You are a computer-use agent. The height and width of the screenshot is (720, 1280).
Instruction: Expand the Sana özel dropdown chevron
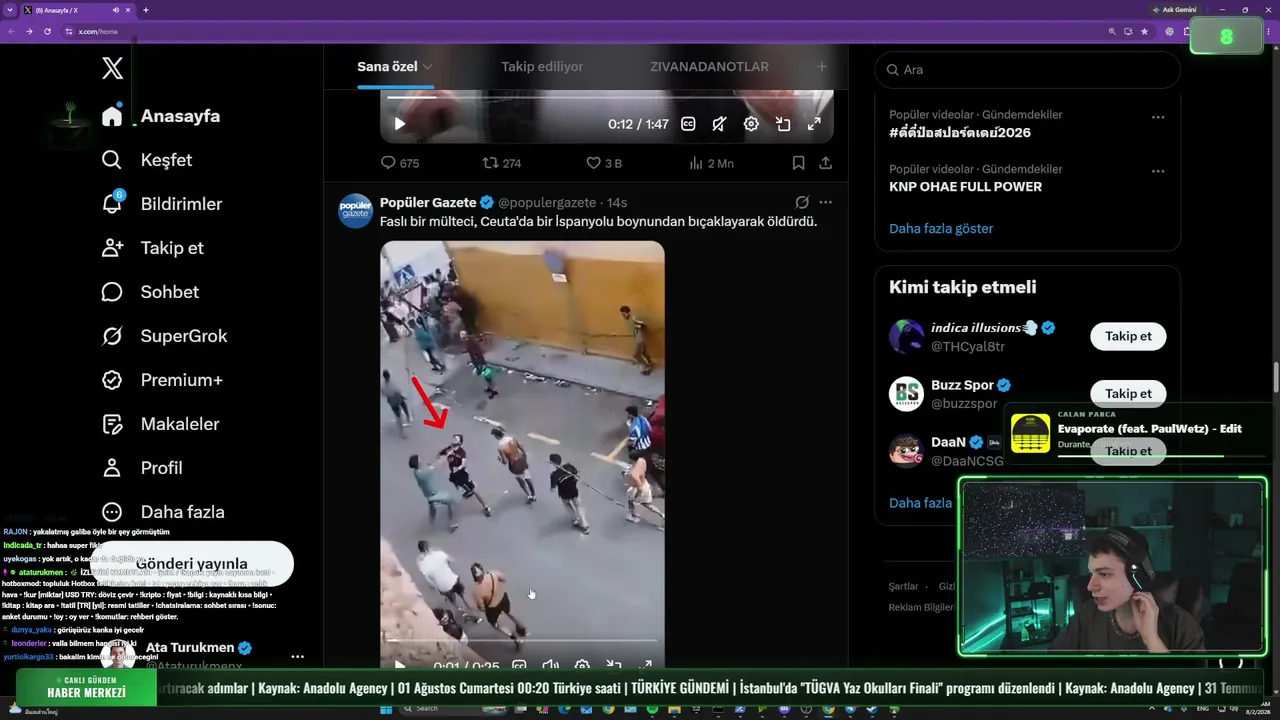[427, 67]
